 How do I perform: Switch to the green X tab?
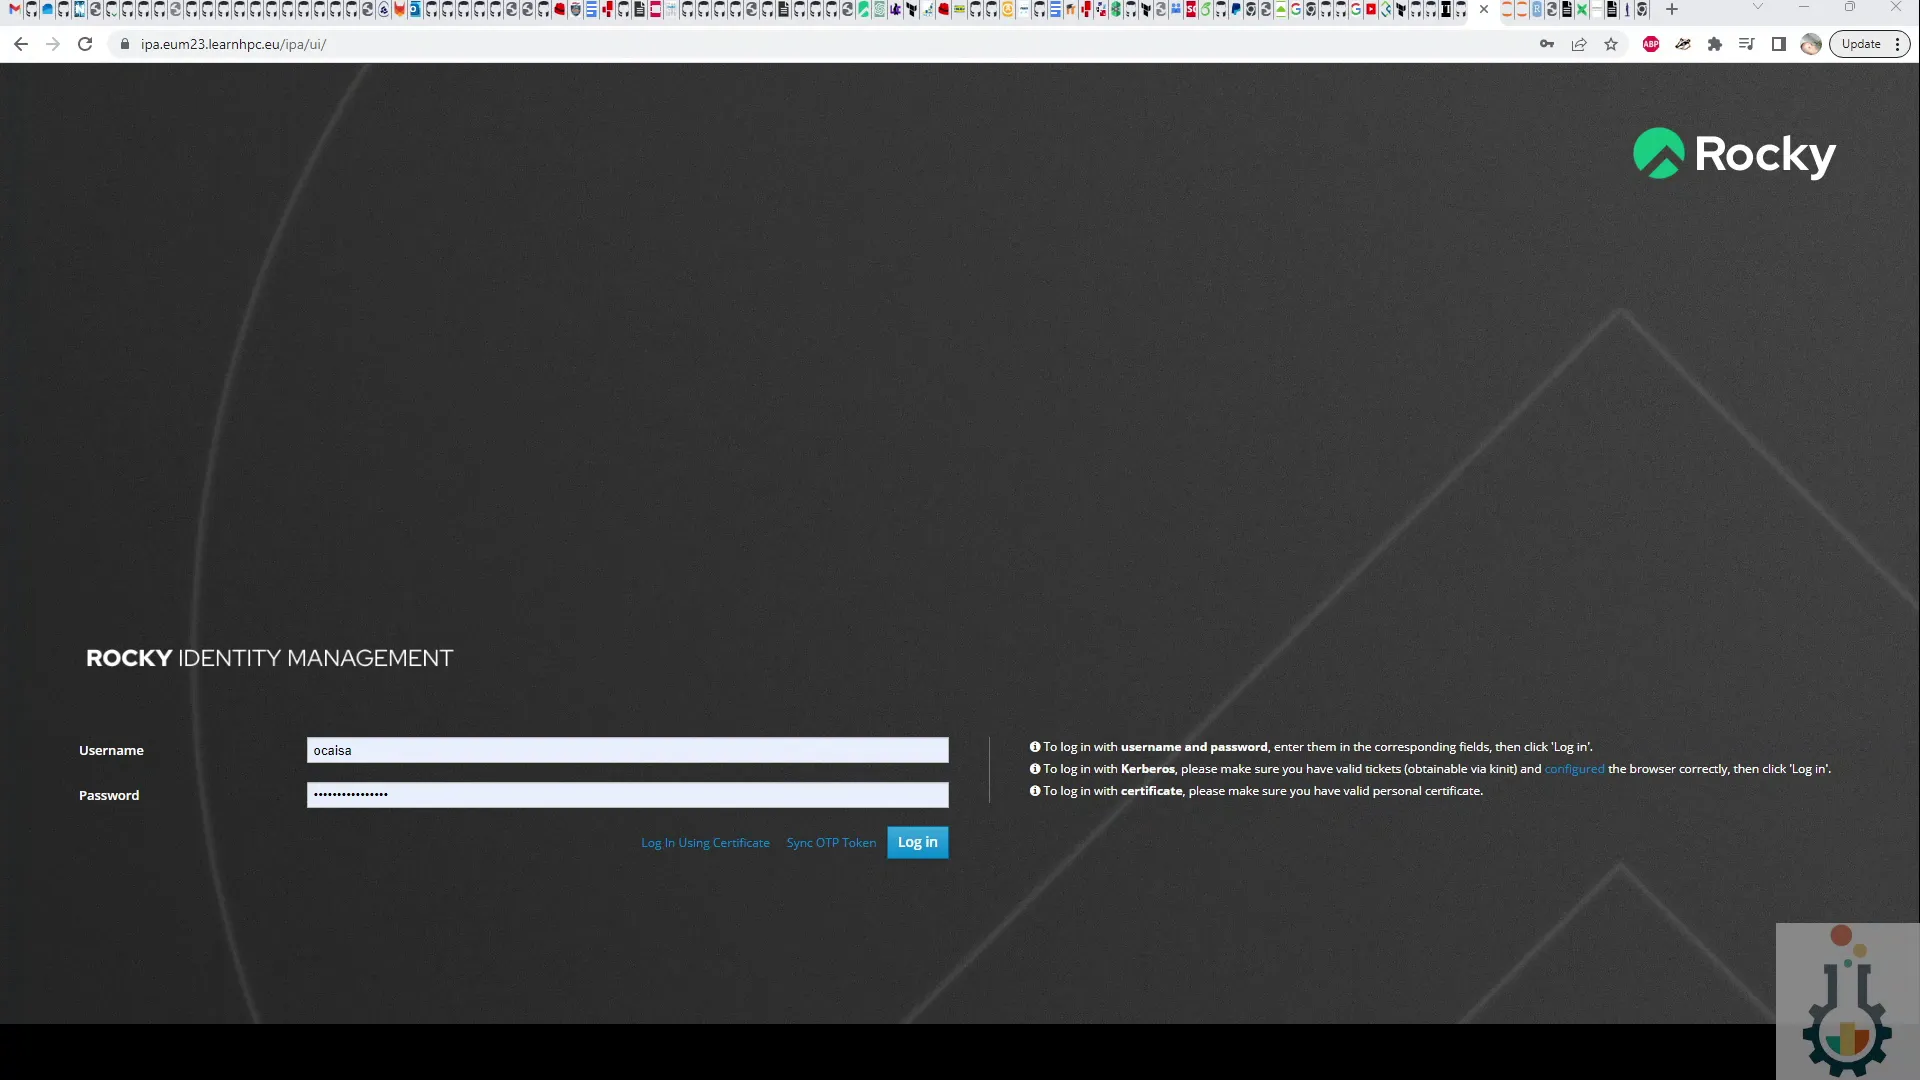(1582, 9)
